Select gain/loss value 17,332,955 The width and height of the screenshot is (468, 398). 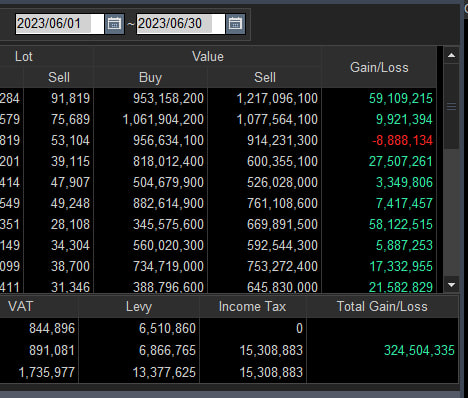coord(401,266)
